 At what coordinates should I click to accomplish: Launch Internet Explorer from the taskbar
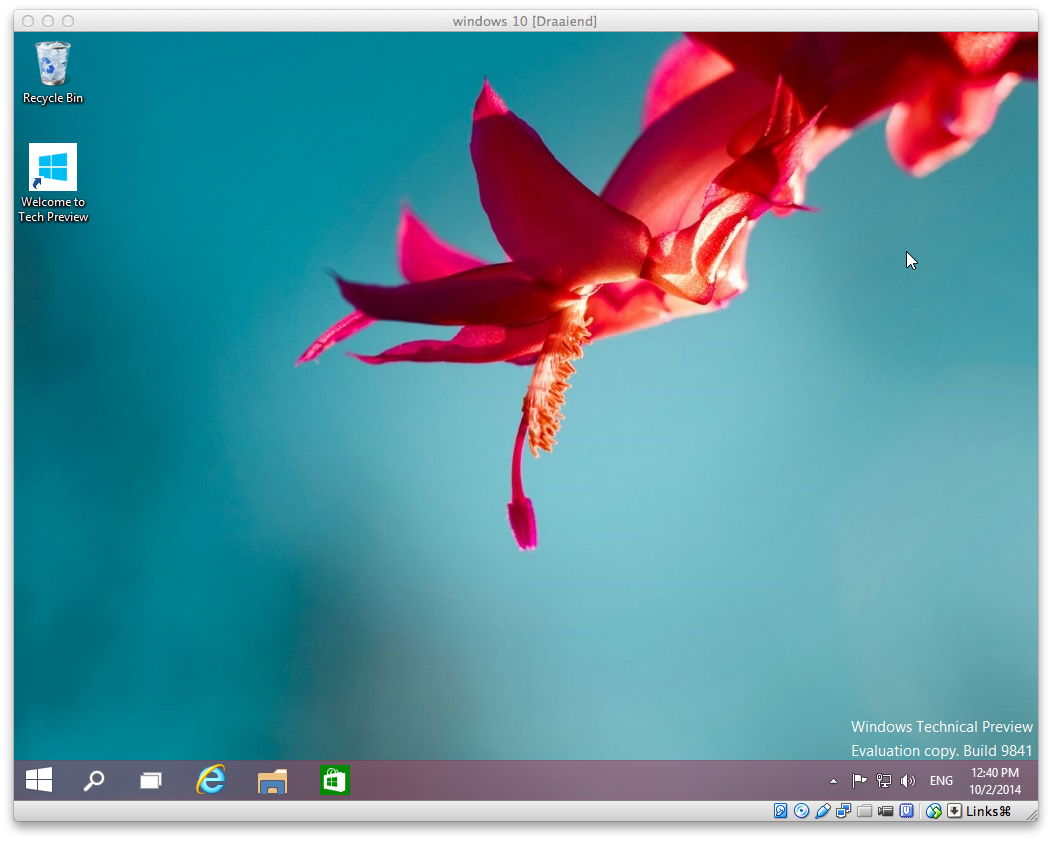coord(211,781)
